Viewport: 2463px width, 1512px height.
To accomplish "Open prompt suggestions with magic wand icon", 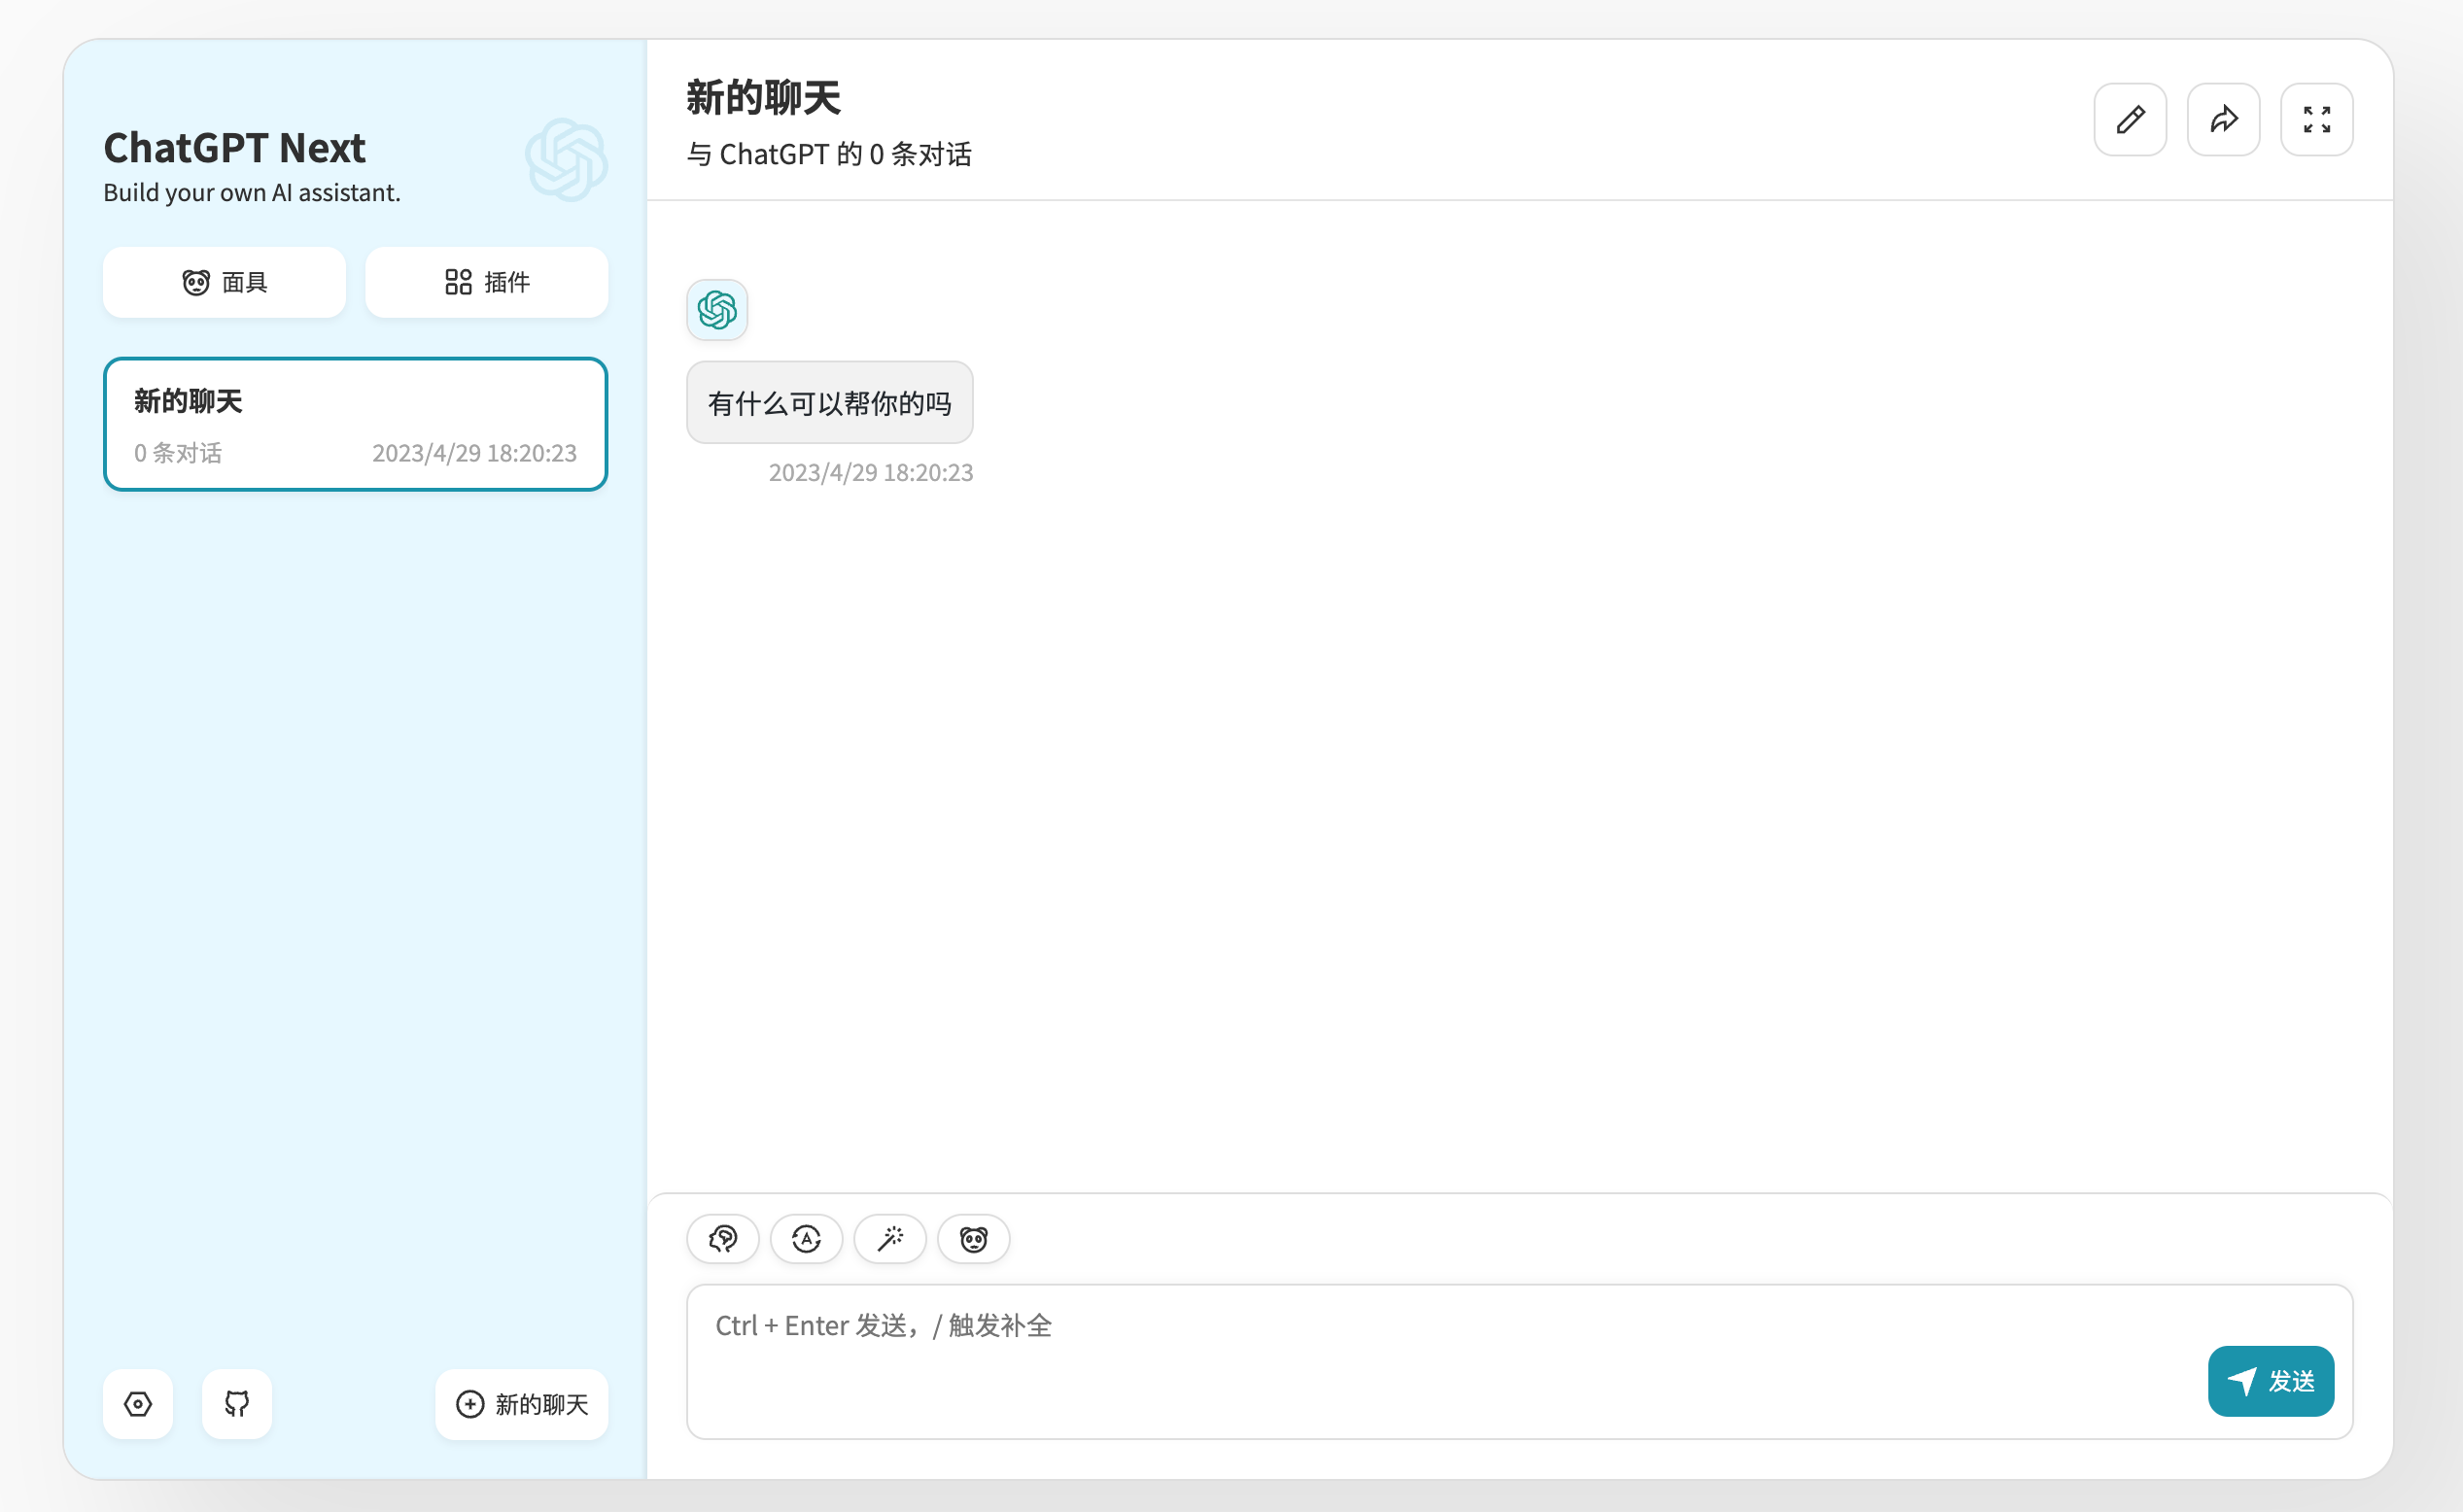I will click(889, 1239).
